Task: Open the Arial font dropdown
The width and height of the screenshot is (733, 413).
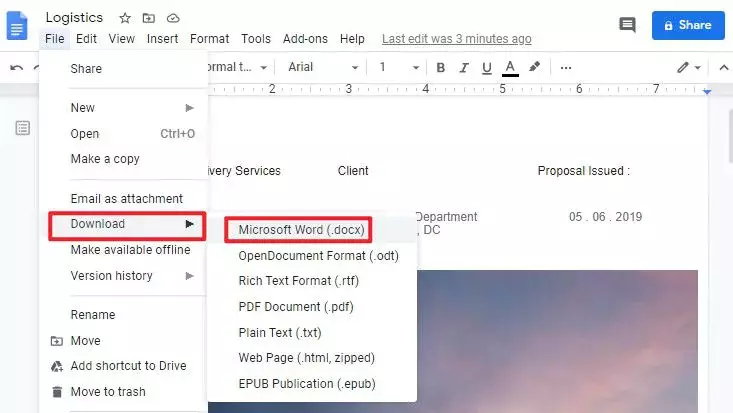Action: (x=323, y=67)
